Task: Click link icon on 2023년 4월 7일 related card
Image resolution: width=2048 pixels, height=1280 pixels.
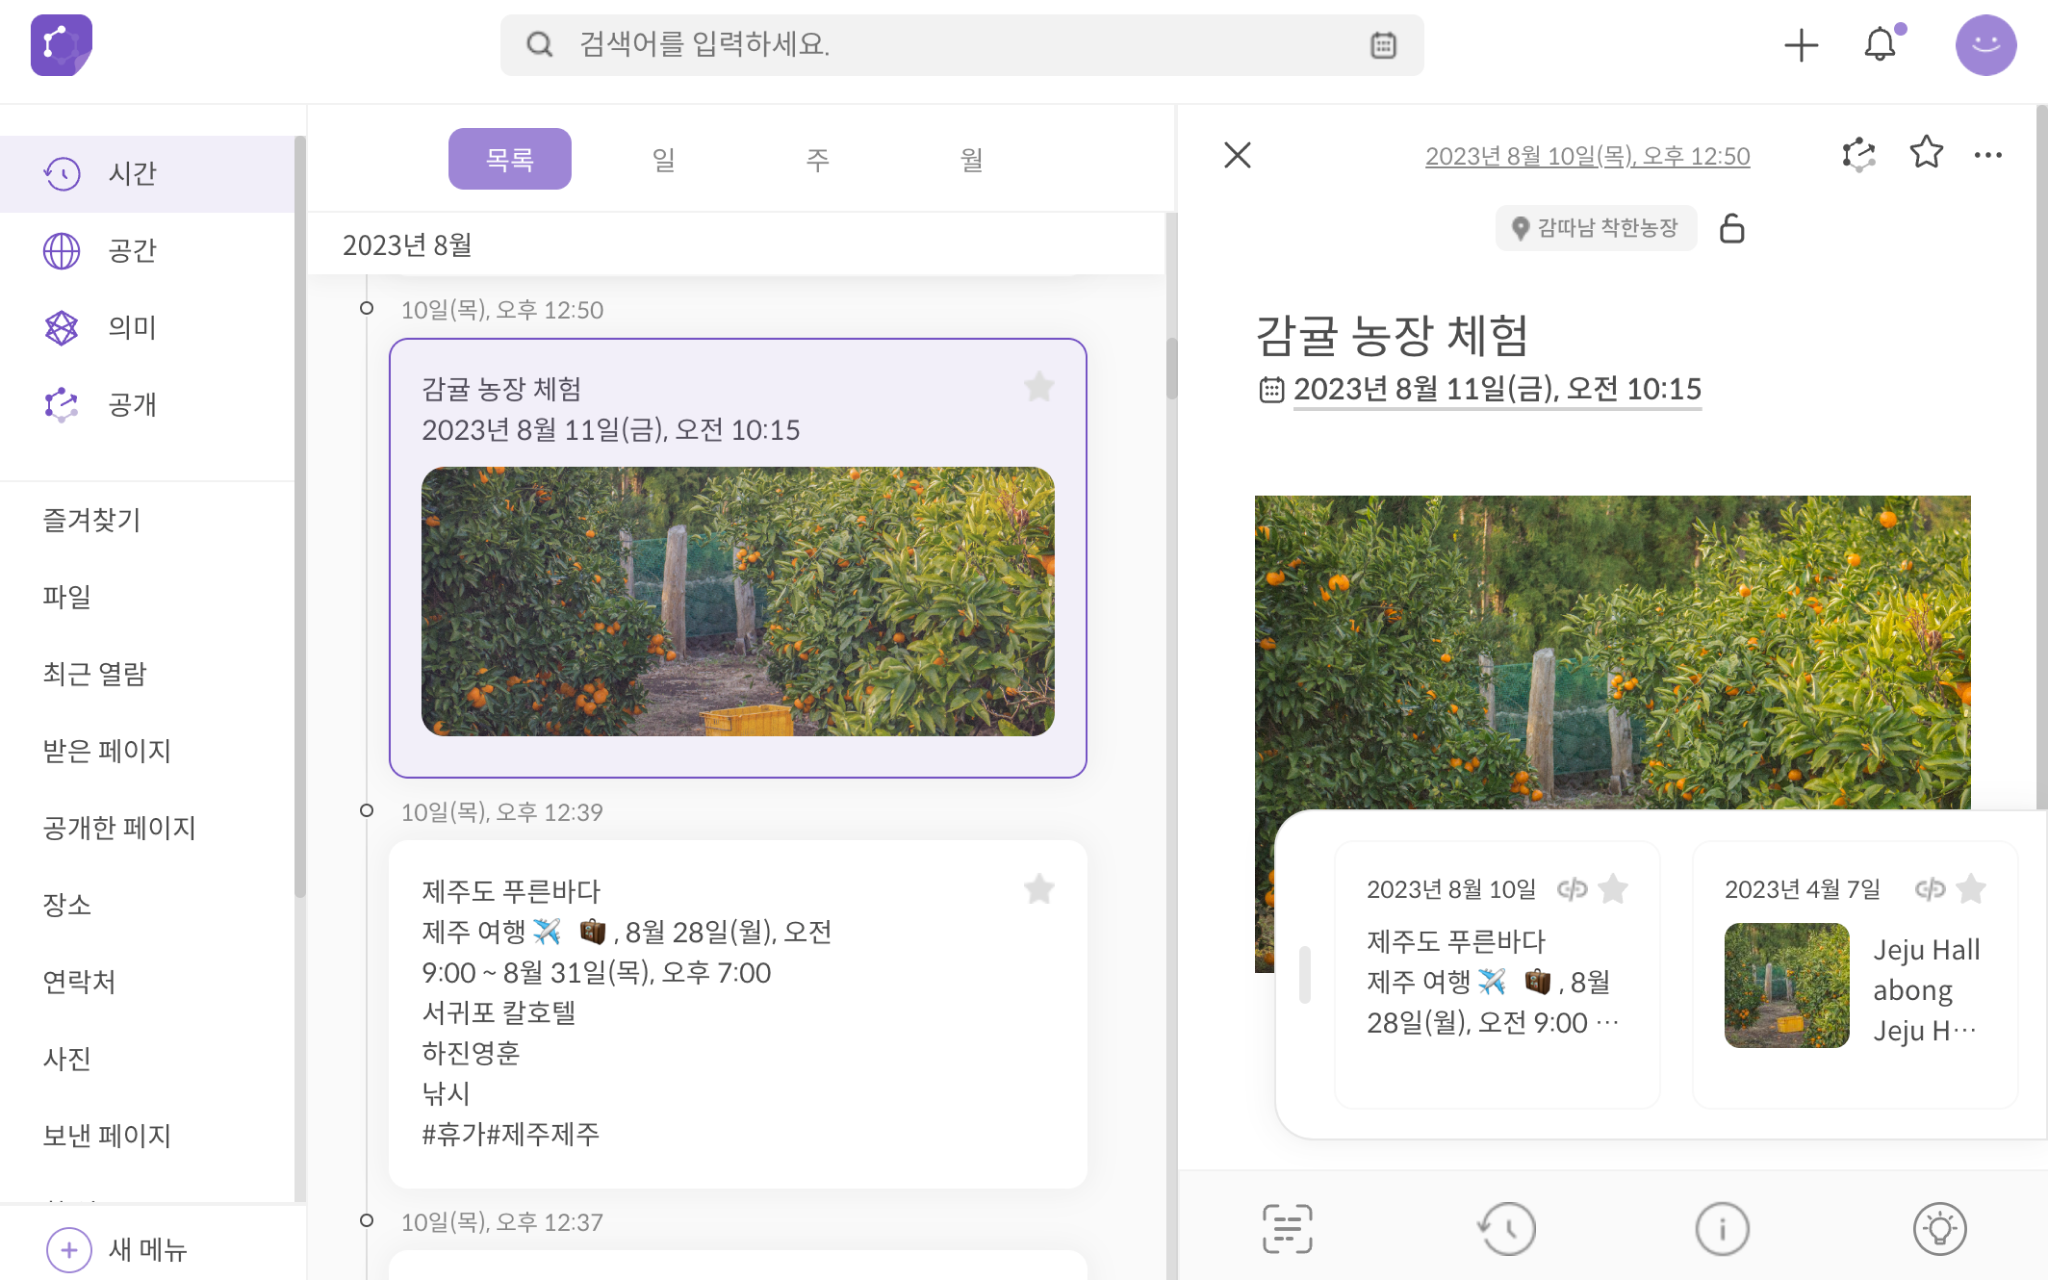Action: tap(1930, 889)
